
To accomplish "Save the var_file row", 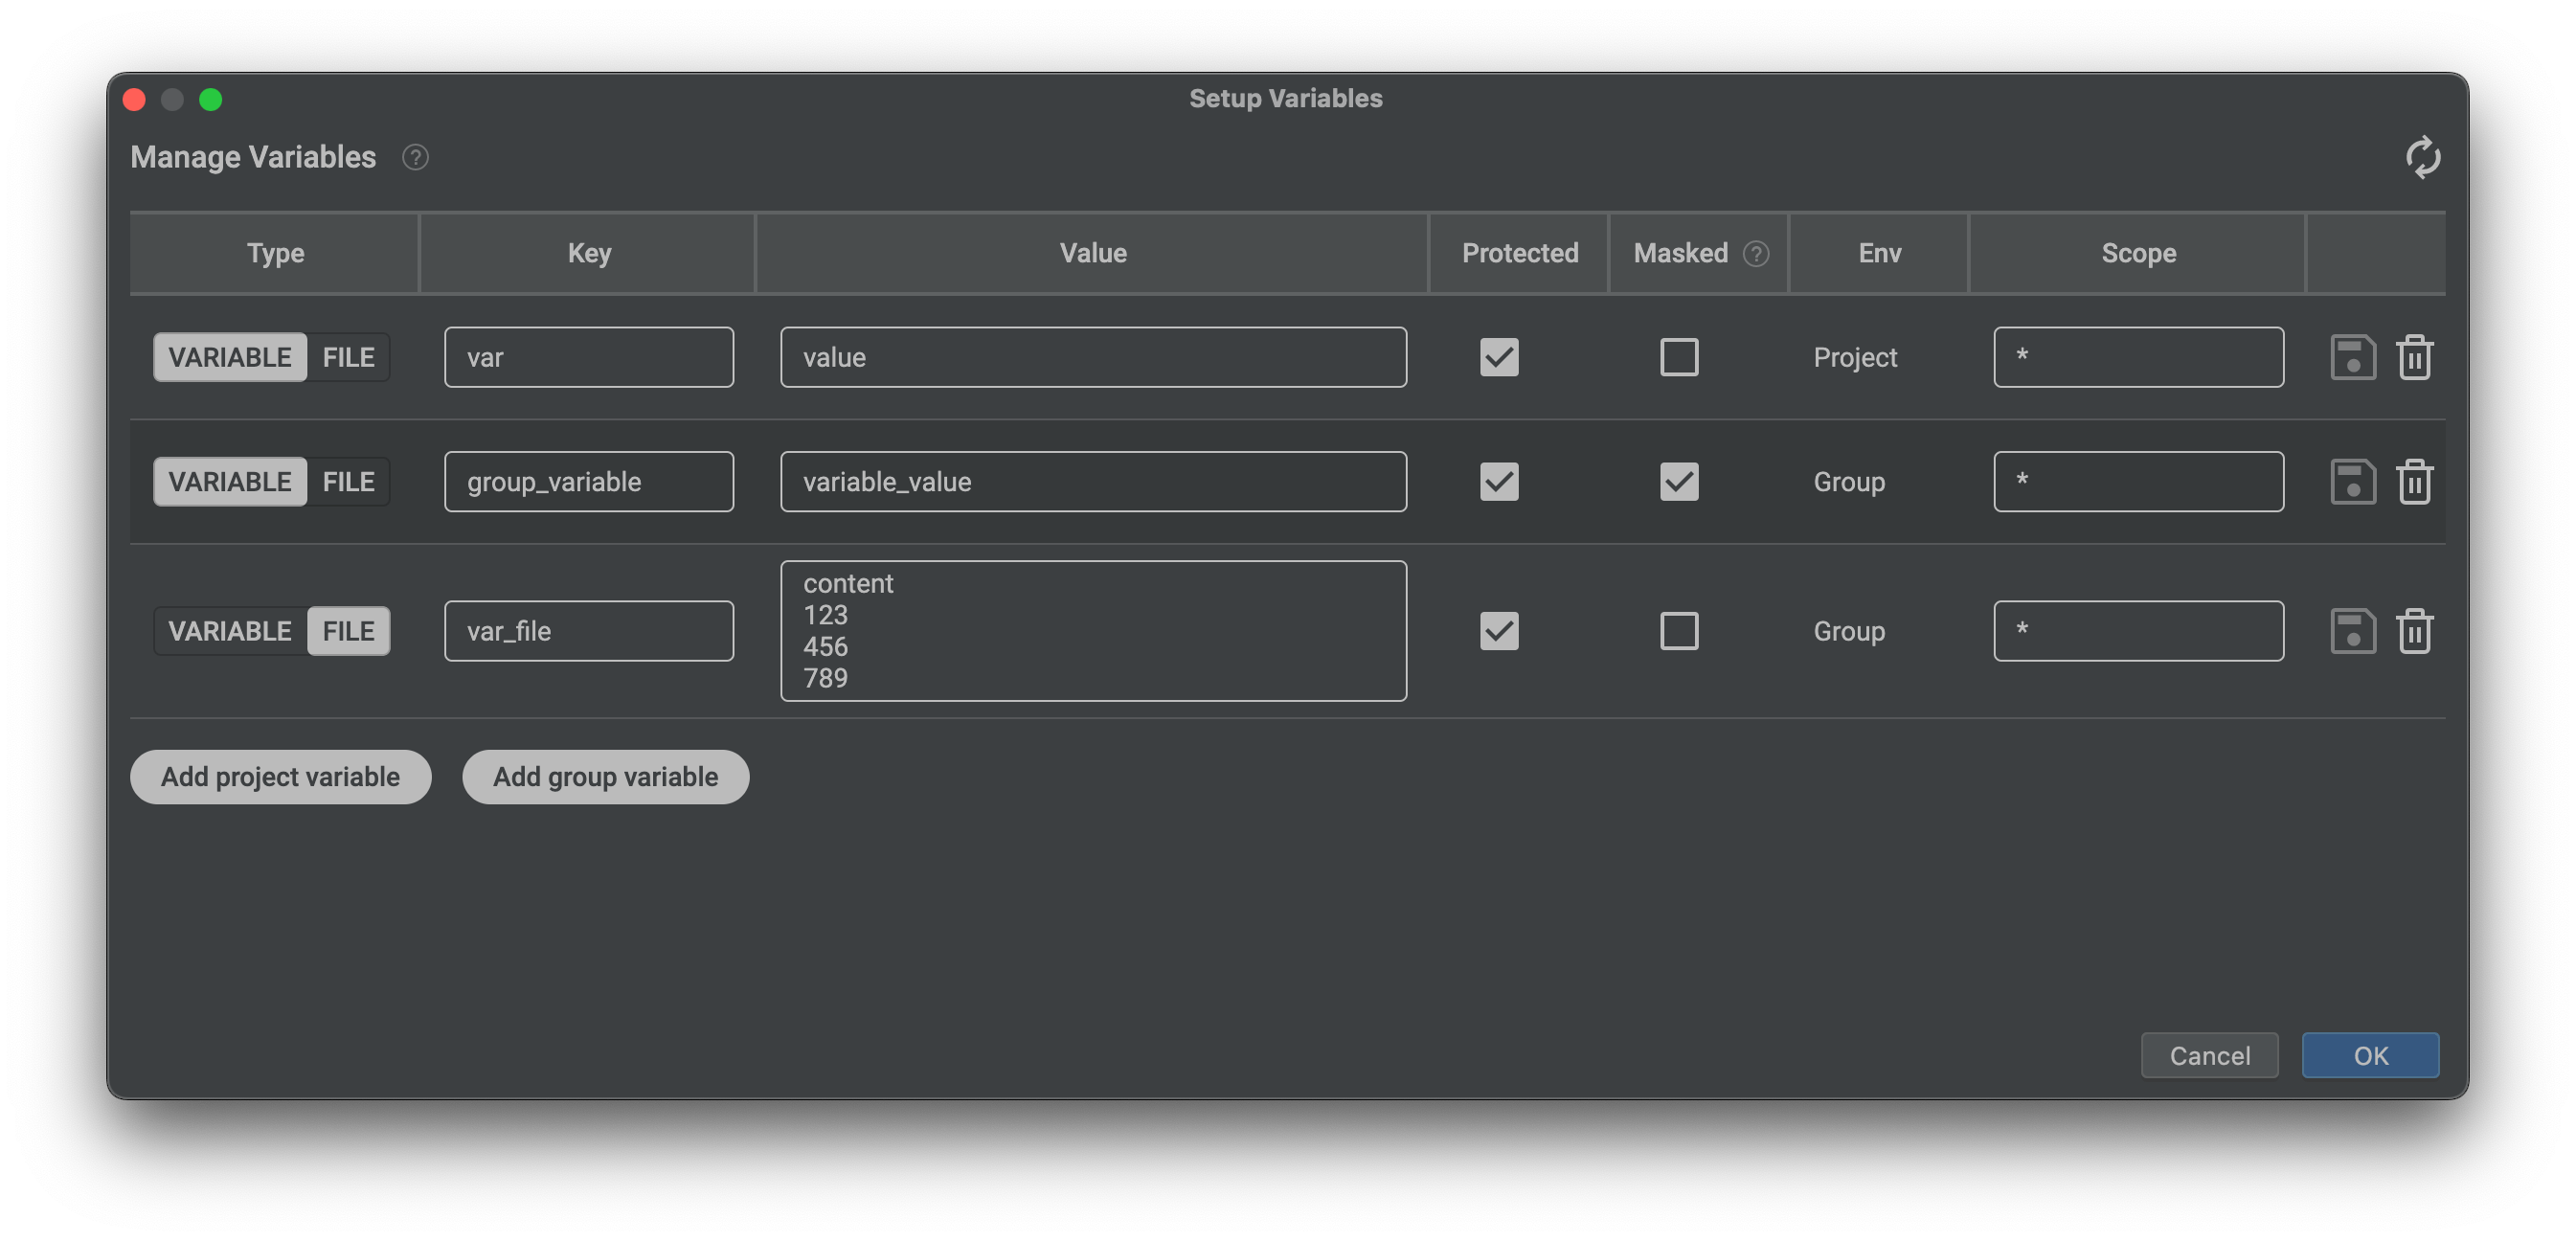I will tap(2353, 631).
